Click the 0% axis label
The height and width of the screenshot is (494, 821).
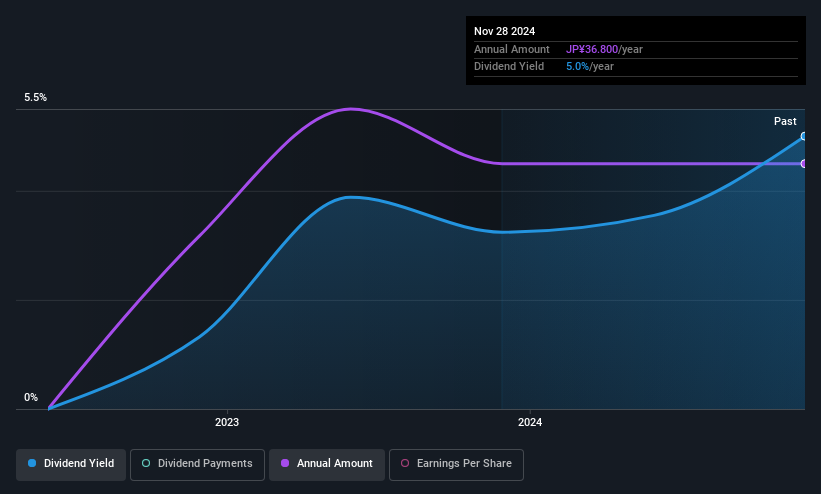click(31, 398)
